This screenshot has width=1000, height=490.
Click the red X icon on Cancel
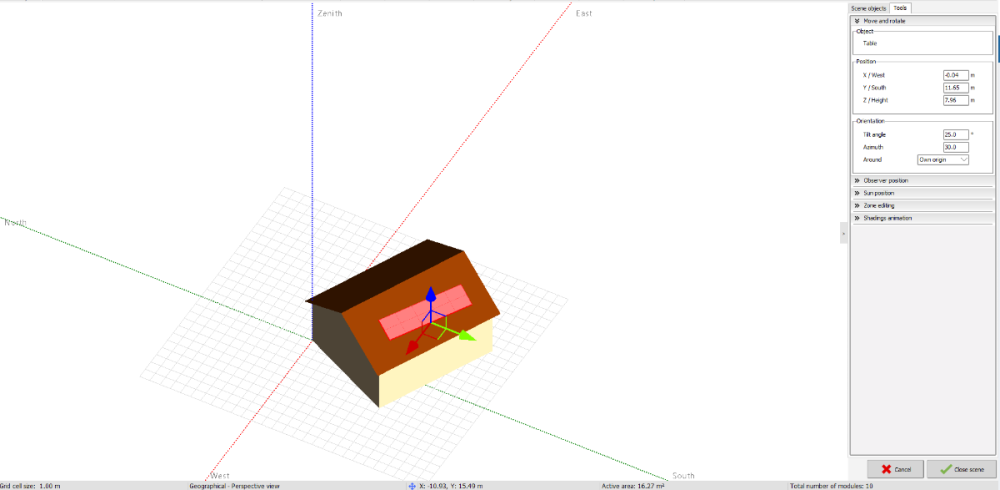[887, 469]
